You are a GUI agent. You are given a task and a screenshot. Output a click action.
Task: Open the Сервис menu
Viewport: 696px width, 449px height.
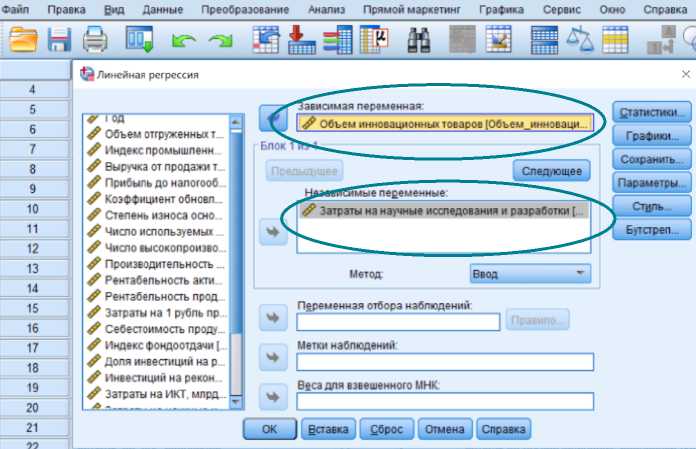(562, 9)
